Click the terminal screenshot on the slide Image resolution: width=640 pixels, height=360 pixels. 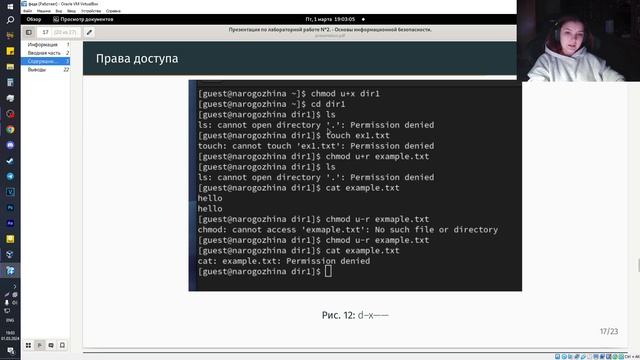pyautogui.click(x=355, y=186)
